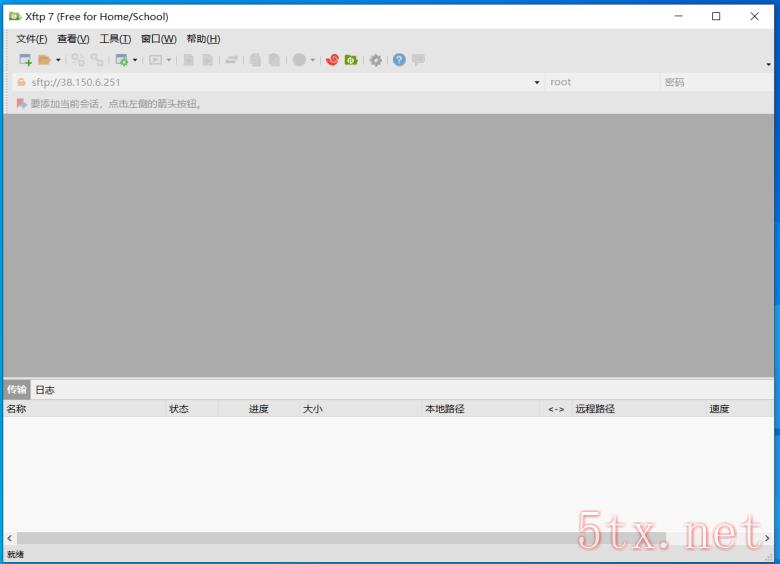Click the toolbar overflow arrow at right edge

769,64
